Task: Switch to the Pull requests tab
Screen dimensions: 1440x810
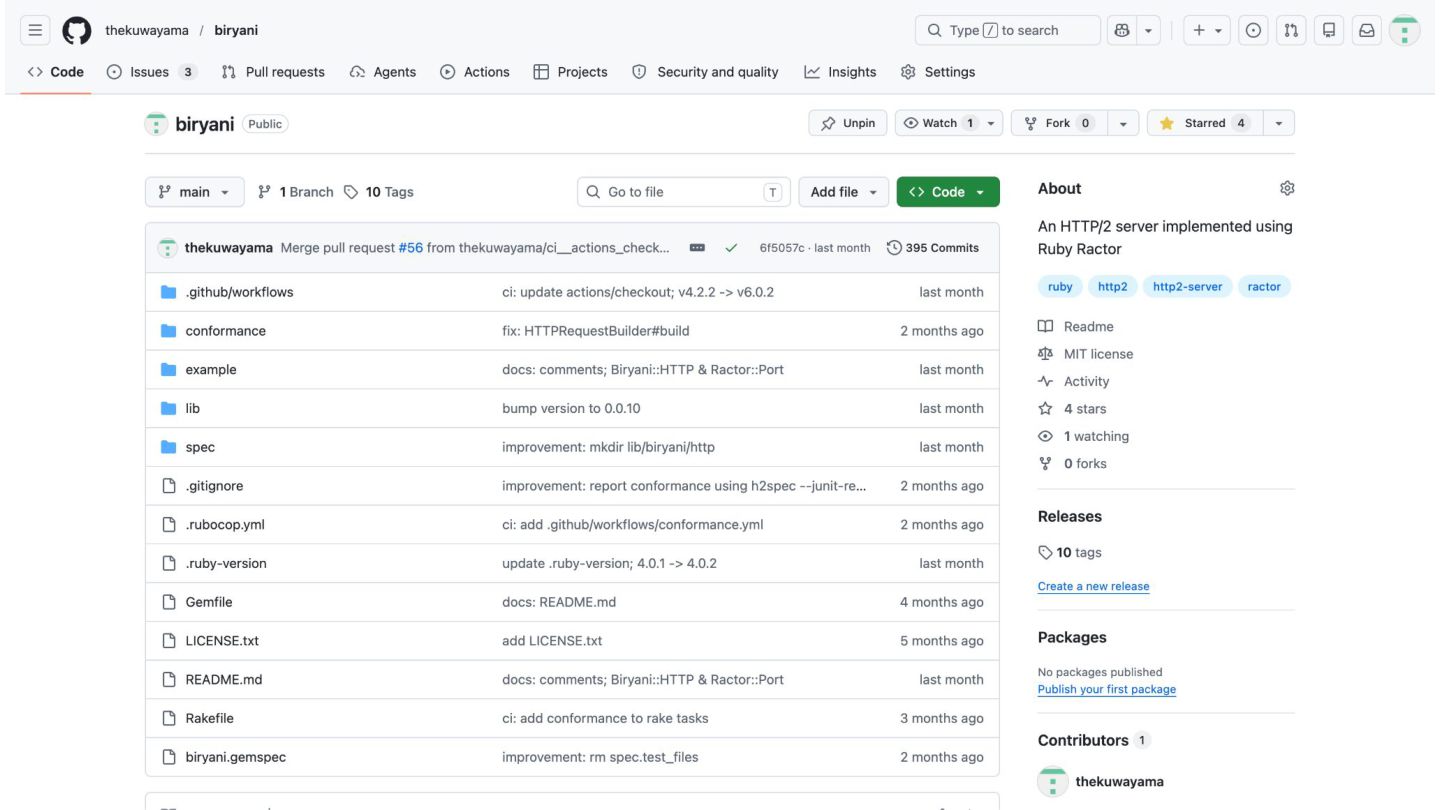Action: pyautogui.click(x=273, y=72)
